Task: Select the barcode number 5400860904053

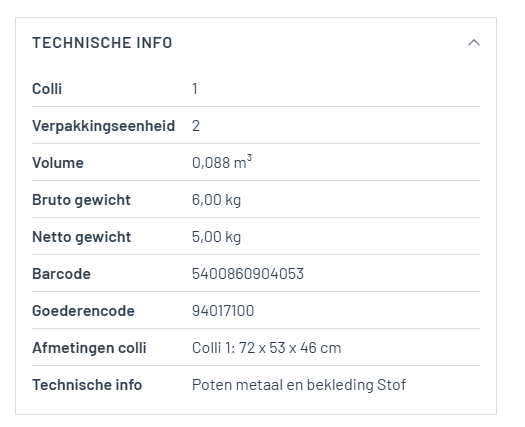Action: (248, 274)
